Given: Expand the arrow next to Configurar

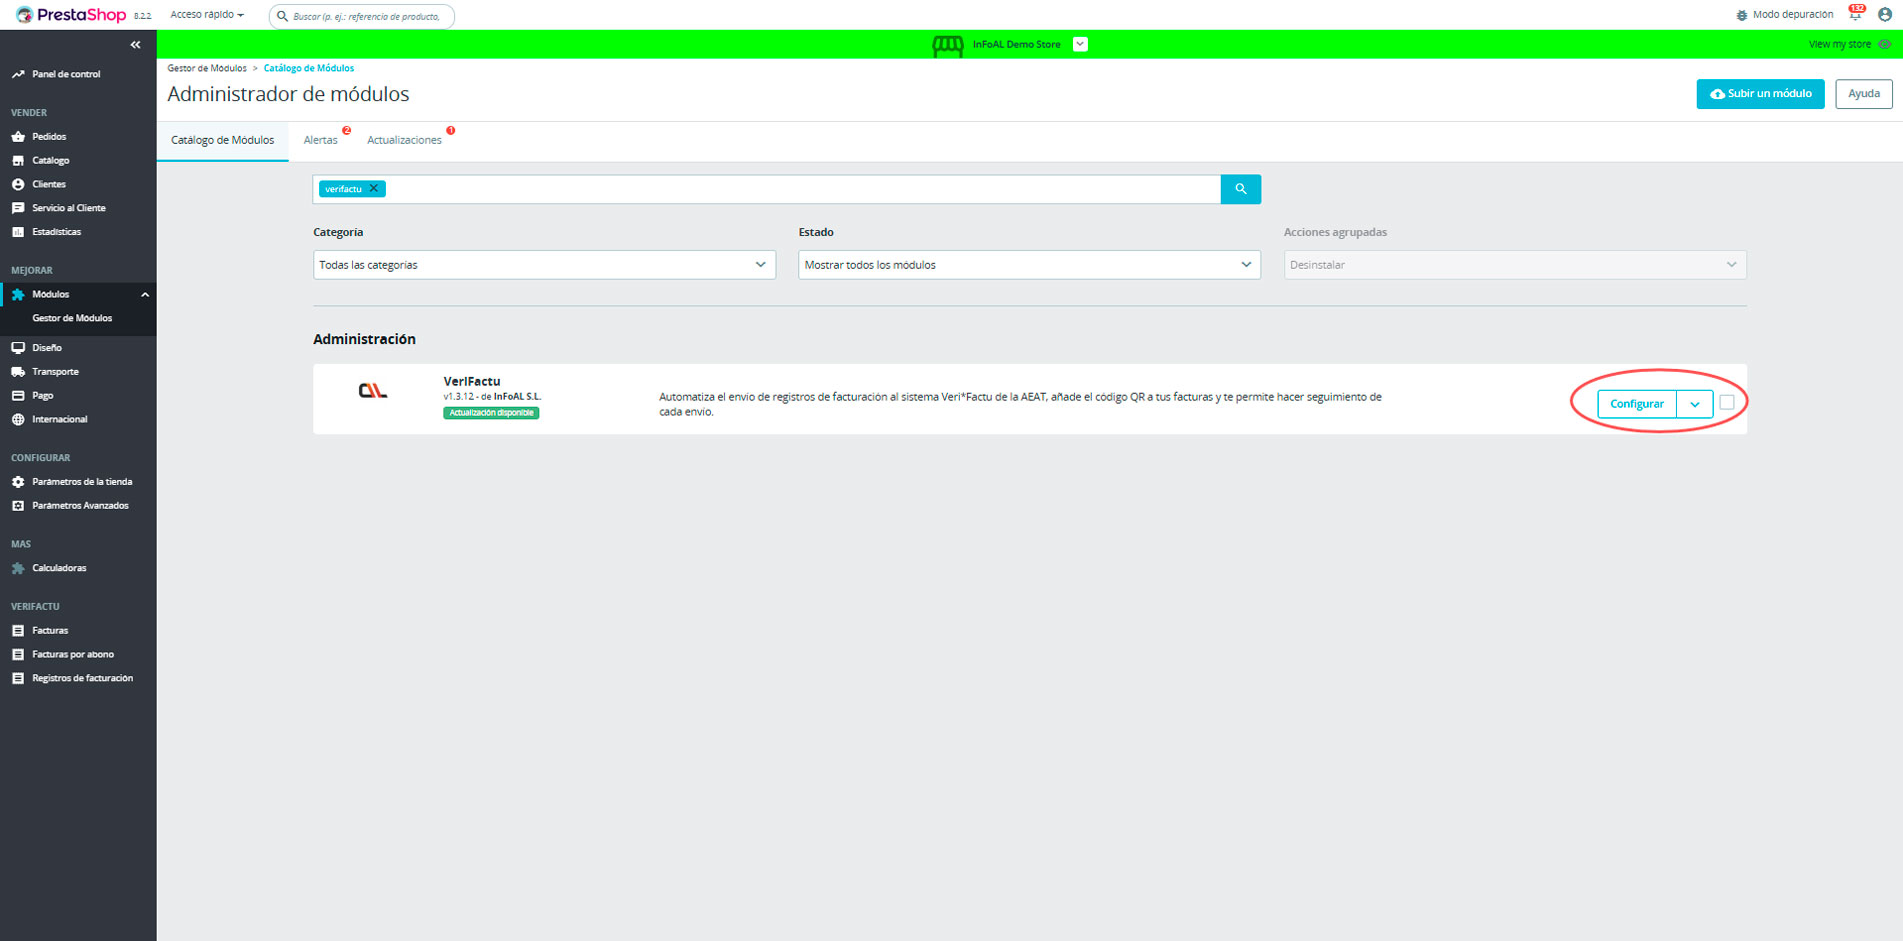Looking at the screenshot, I should point(1695,404).
